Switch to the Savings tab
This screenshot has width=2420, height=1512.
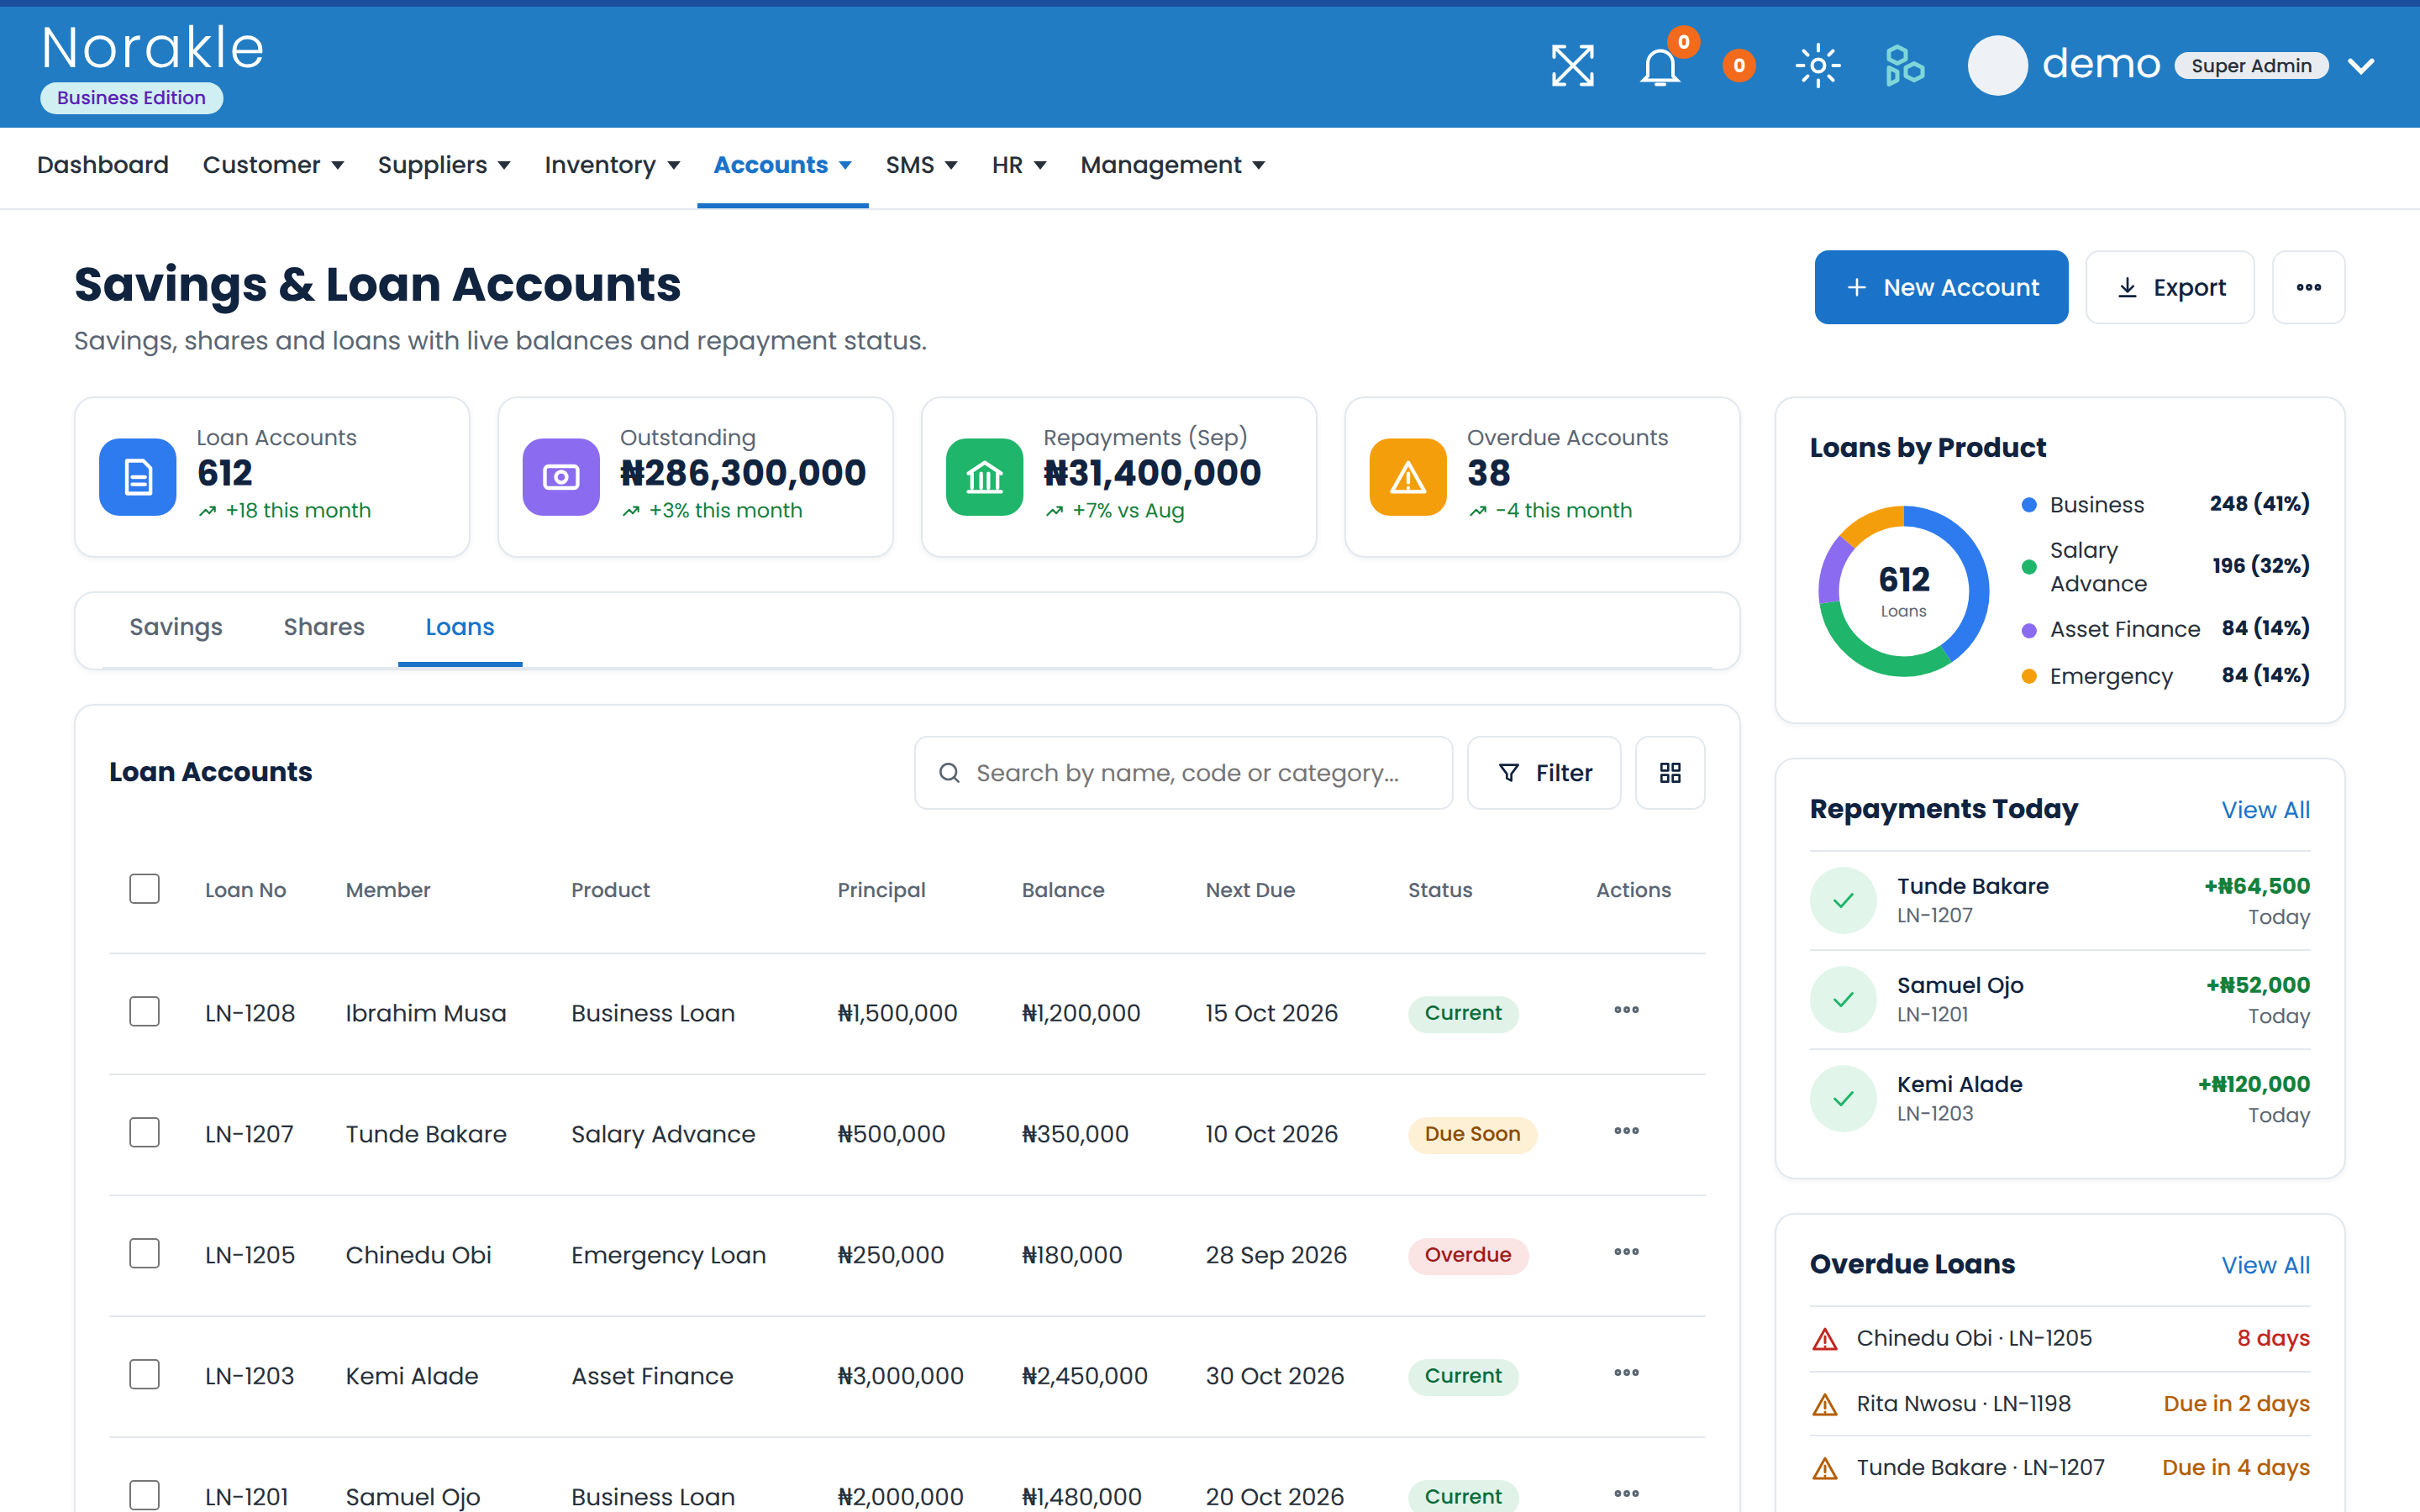pyautogui.click(x=176, y=627)
